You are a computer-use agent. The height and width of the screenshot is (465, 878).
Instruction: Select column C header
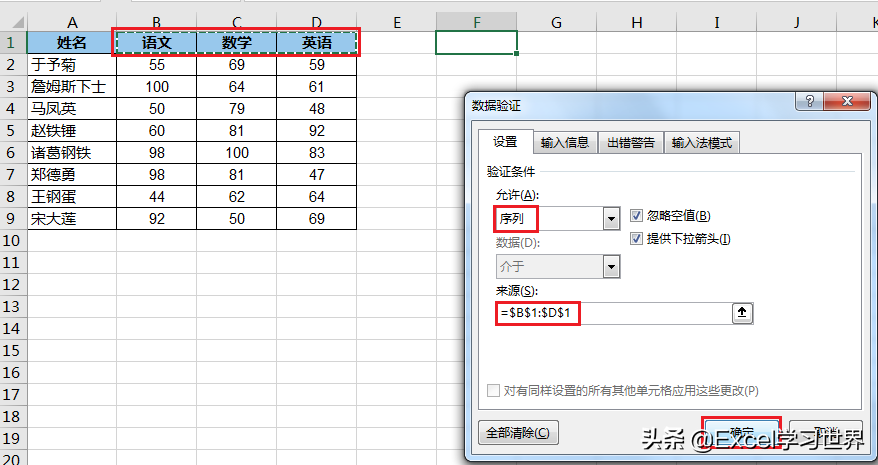point(236,22)
